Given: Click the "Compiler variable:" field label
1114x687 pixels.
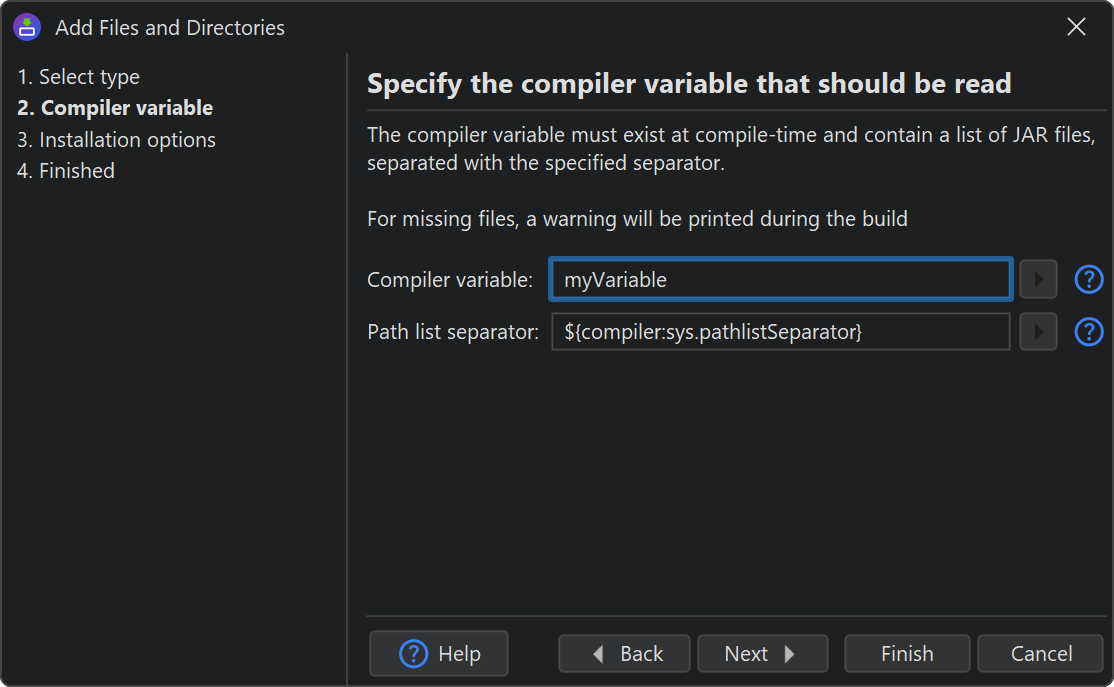Looking at the screenshot, I should click(450, 280).
